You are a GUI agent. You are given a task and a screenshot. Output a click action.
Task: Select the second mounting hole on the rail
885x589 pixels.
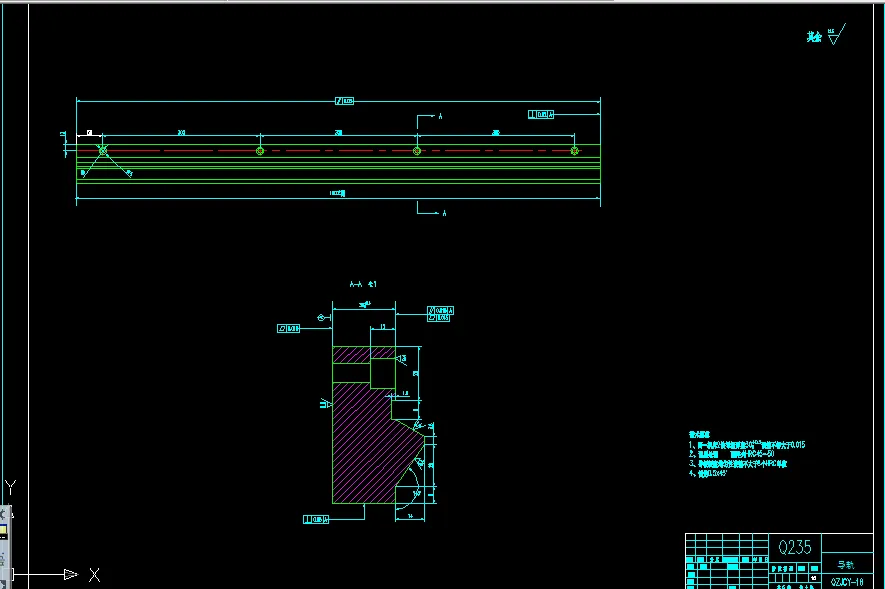click(x=260, y=151)
